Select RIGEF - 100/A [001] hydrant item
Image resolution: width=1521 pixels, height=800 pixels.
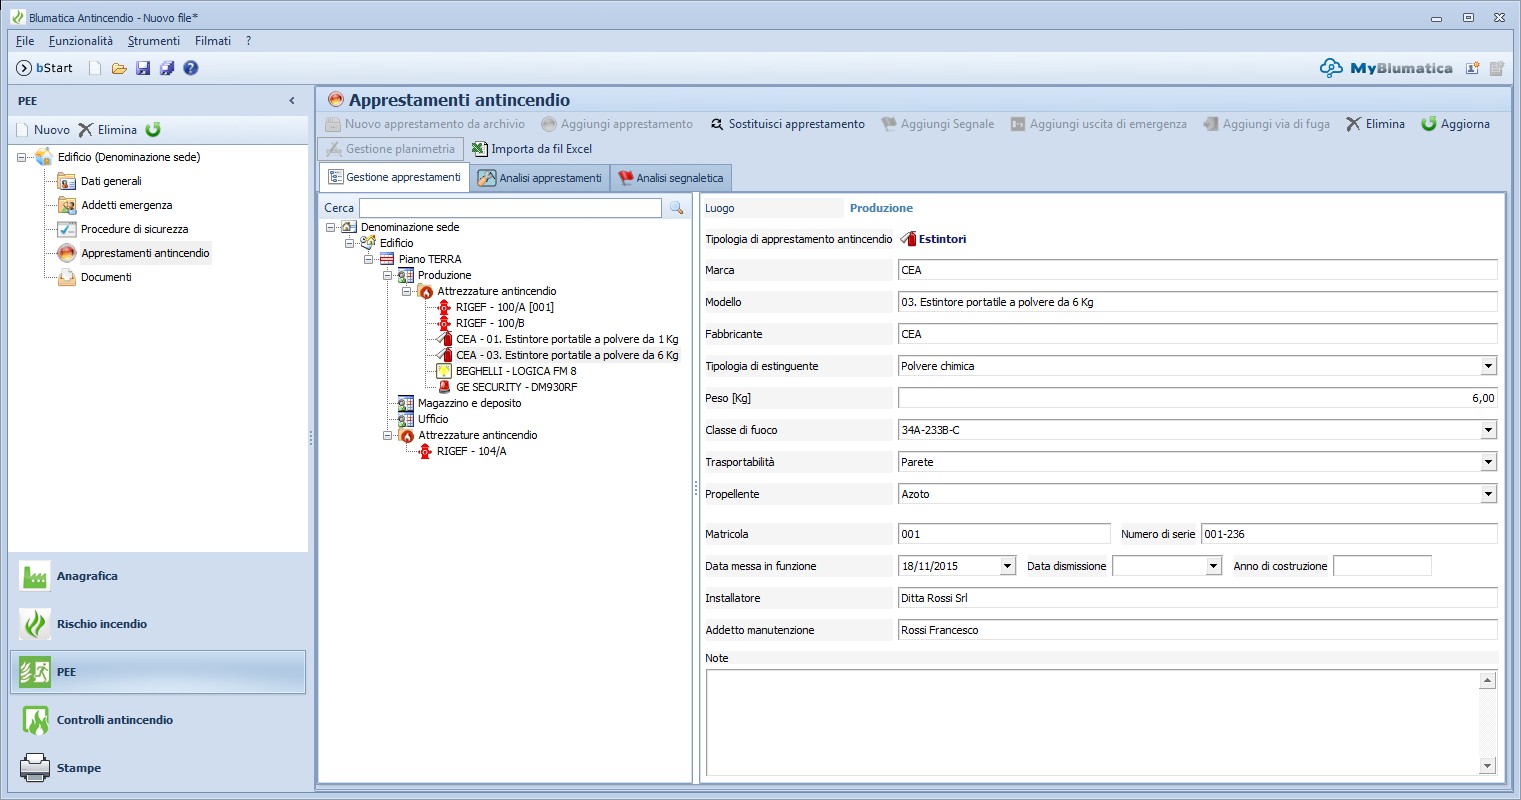pyautogui.click(x=504, y=307)
